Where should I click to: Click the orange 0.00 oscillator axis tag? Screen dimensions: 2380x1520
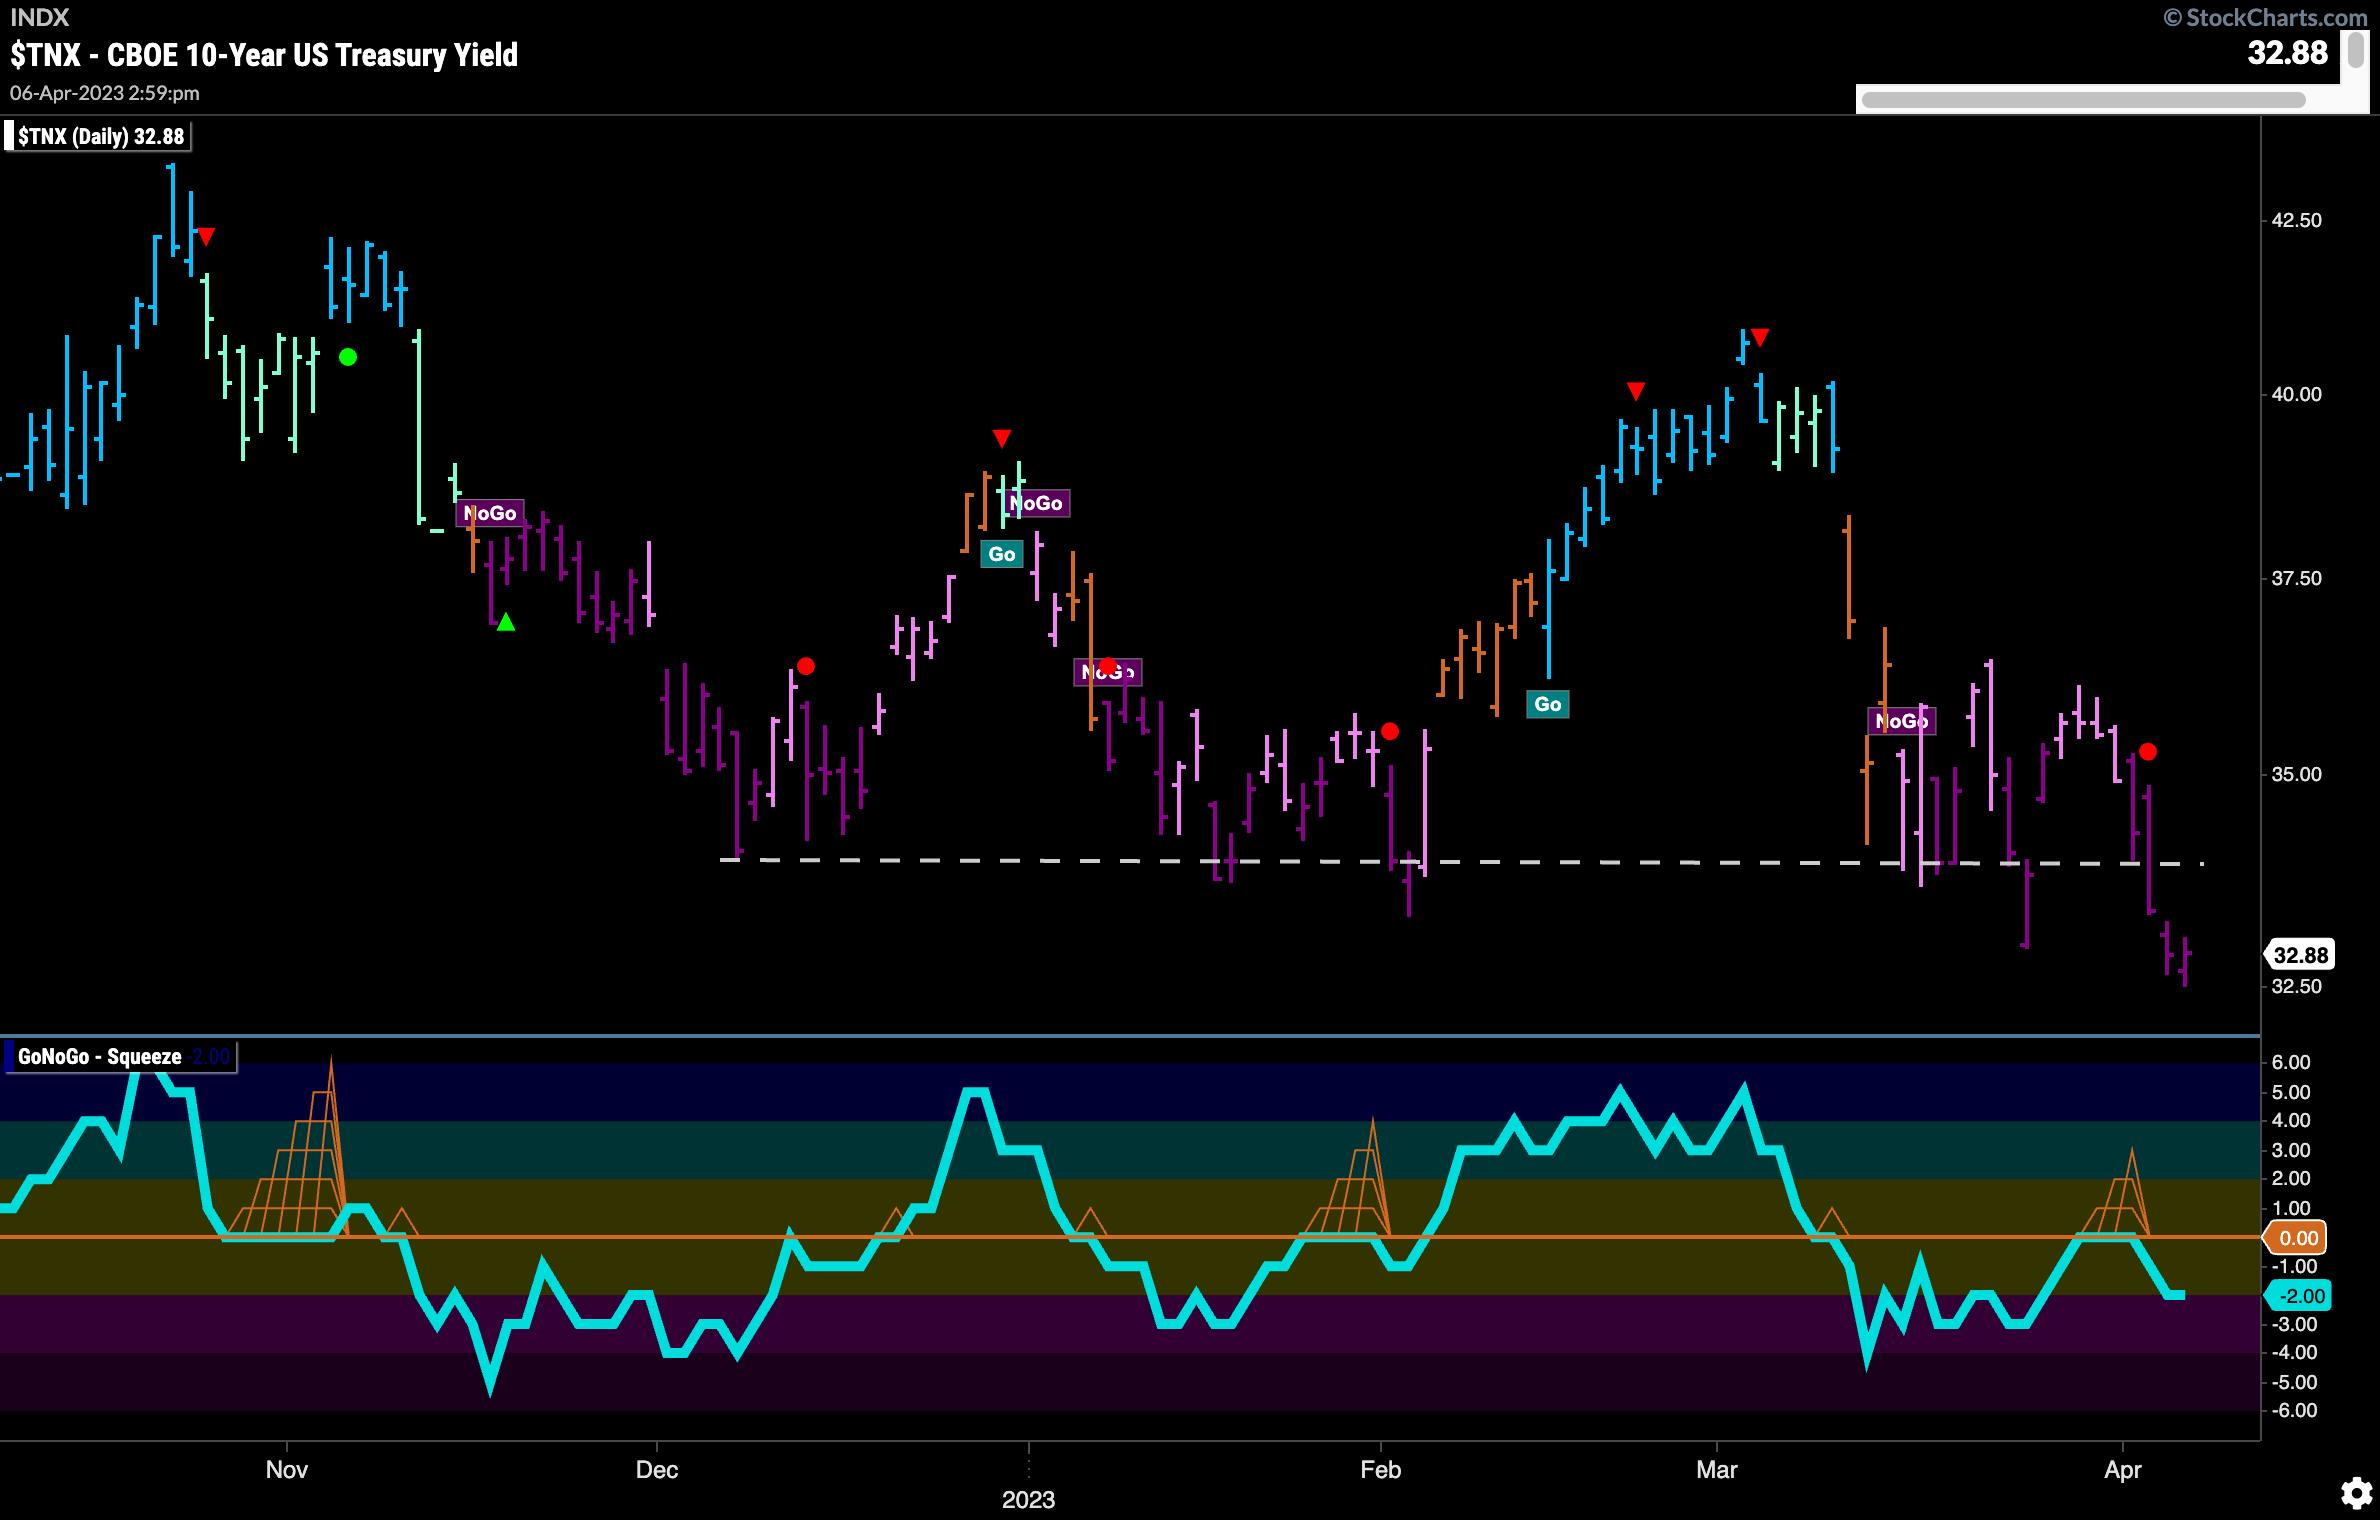(2297, 1238)
